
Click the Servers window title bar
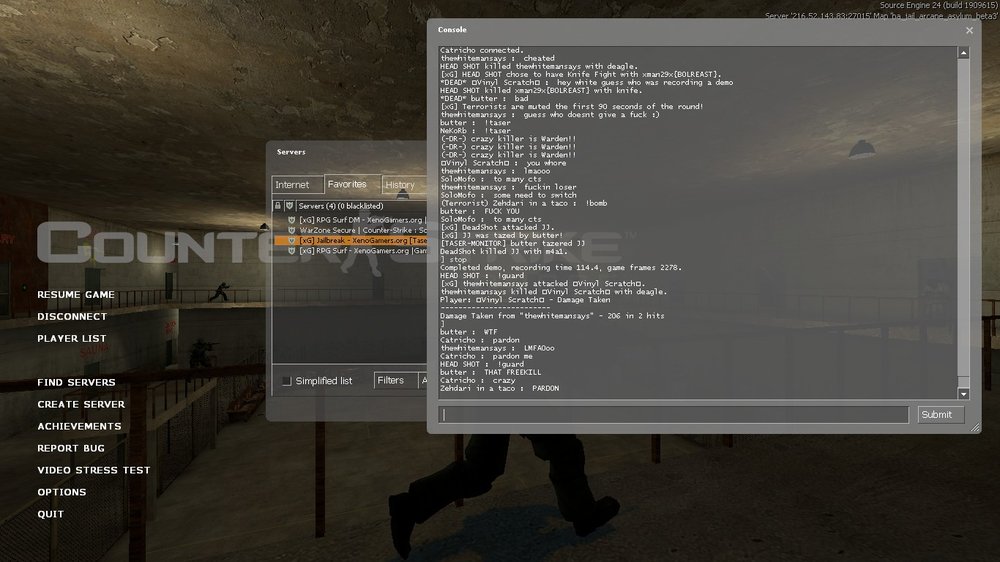(347, 152)
